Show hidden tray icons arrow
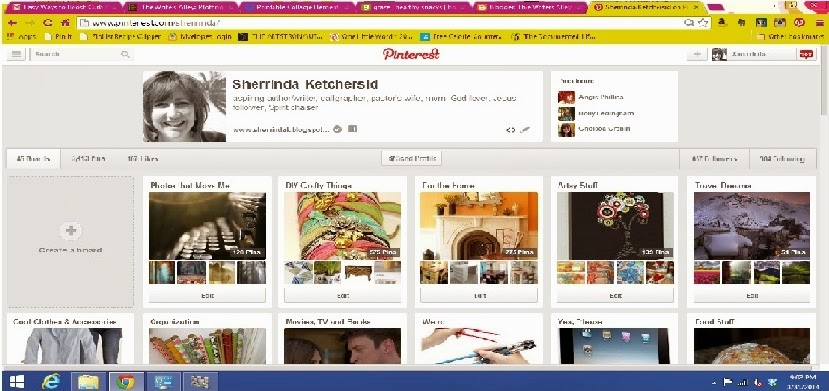 [x=714, y=382]
